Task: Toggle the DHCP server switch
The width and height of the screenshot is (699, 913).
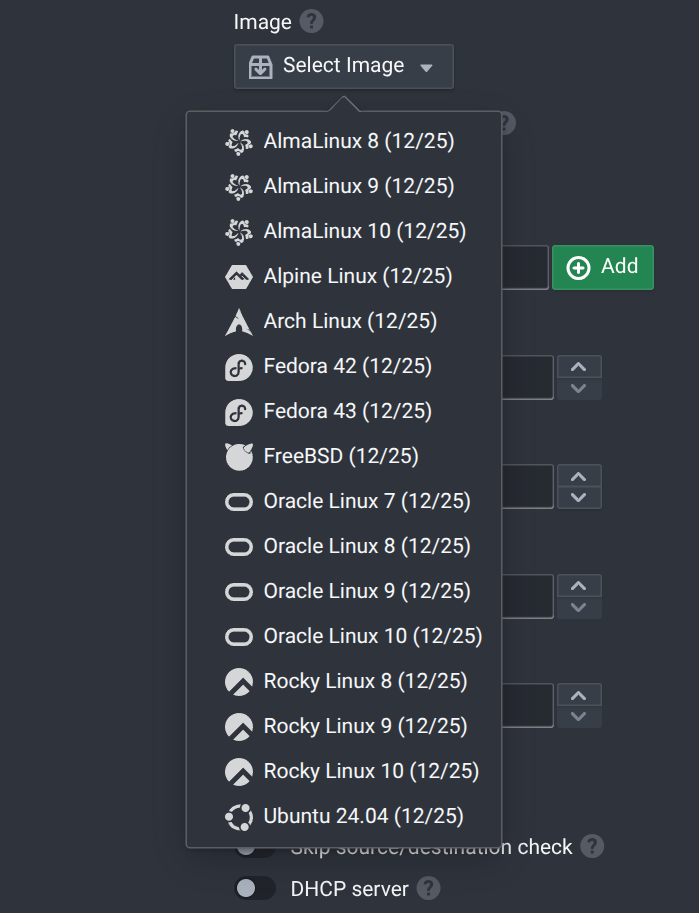Action: tap(254, 888)
